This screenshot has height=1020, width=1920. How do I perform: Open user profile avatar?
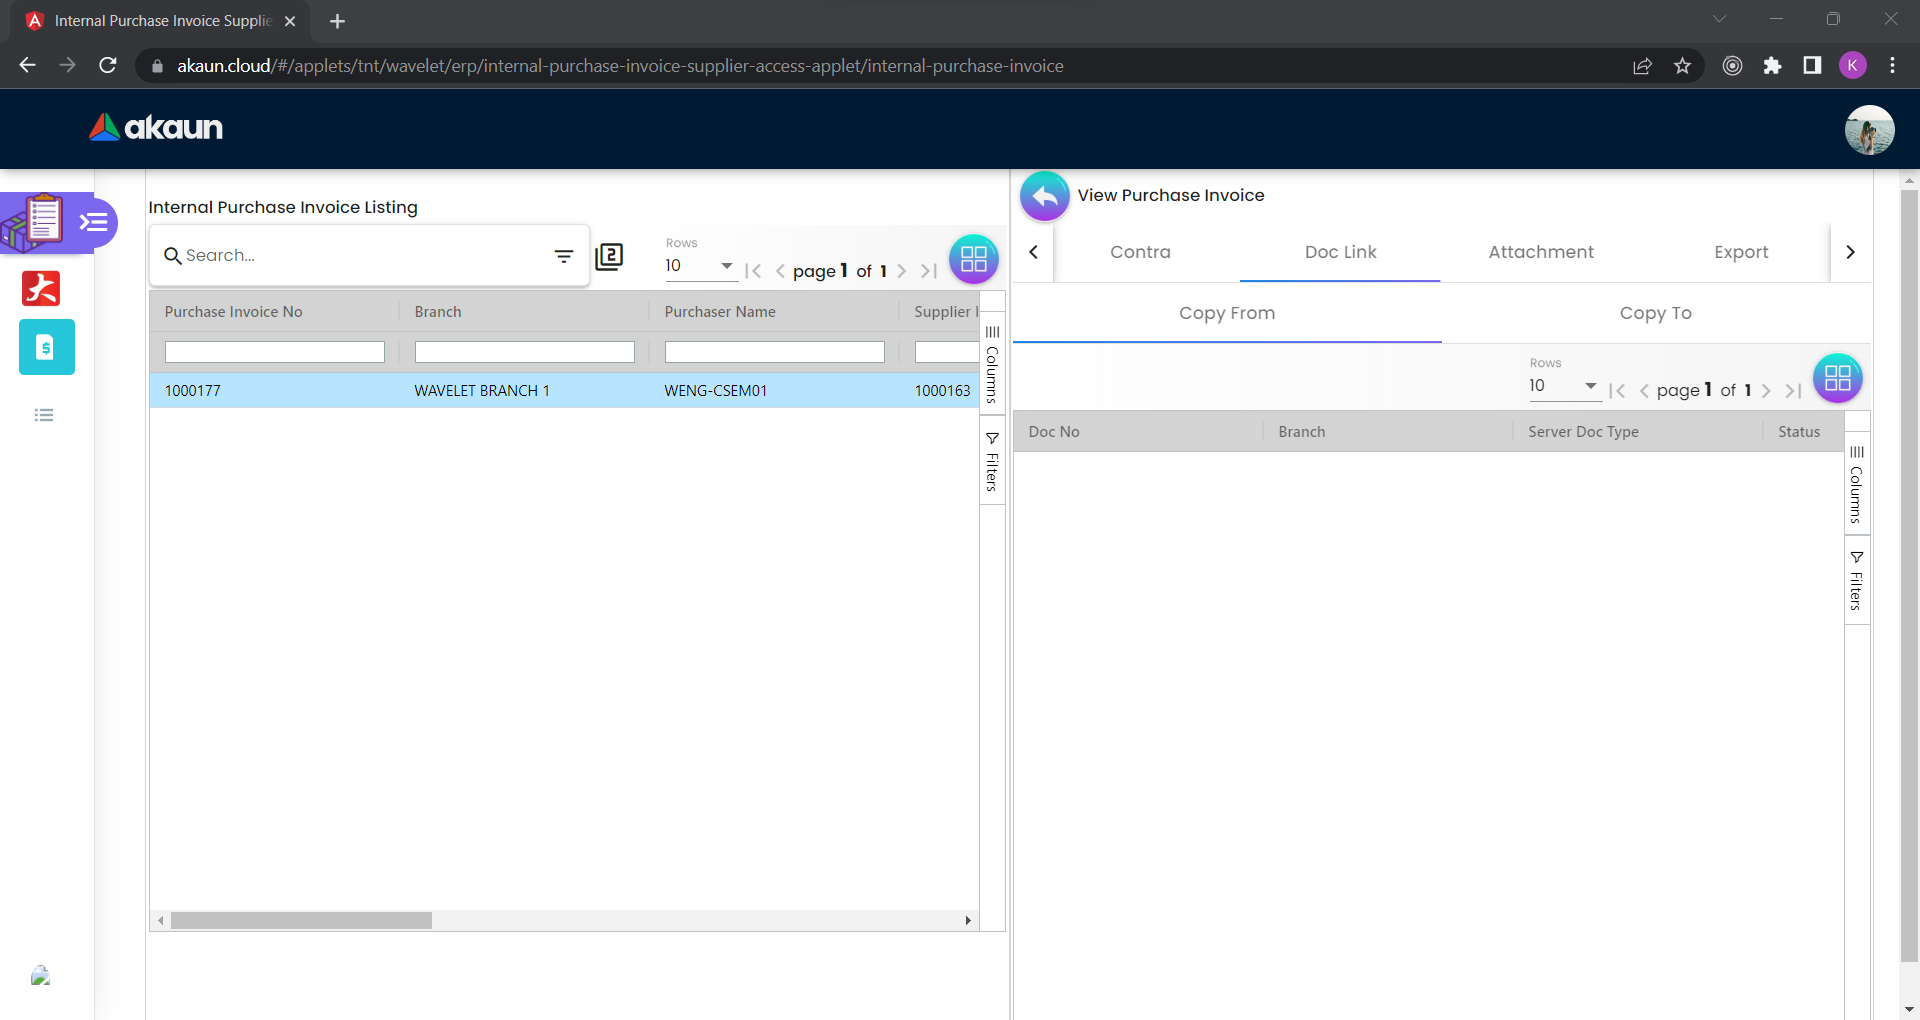tap(1869, 130)
